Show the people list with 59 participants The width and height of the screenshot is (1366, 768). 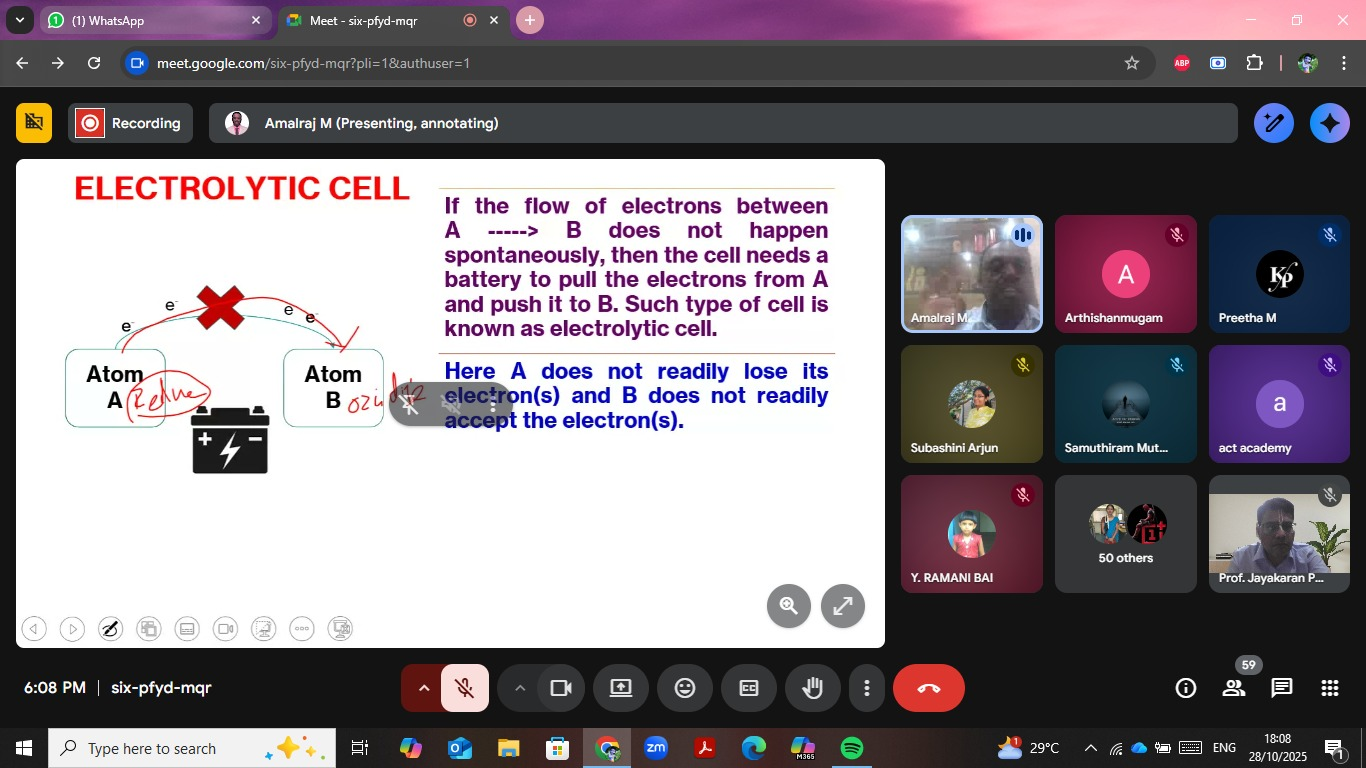[1234, 688]
